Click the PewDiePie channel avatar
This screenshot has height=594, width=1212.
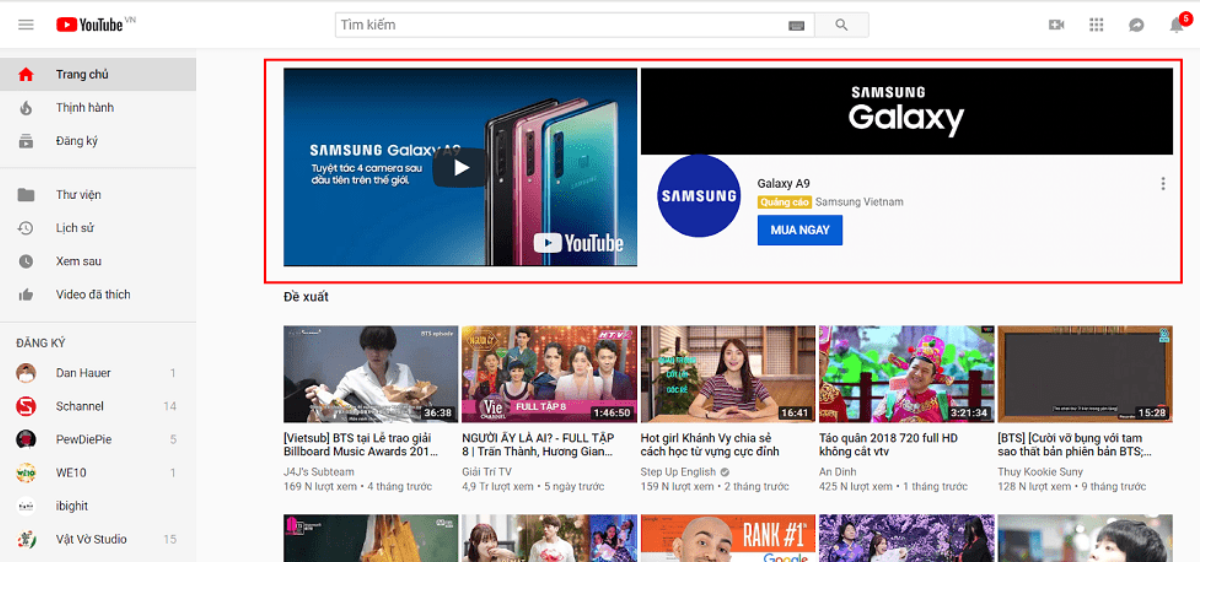pos(26,439)
